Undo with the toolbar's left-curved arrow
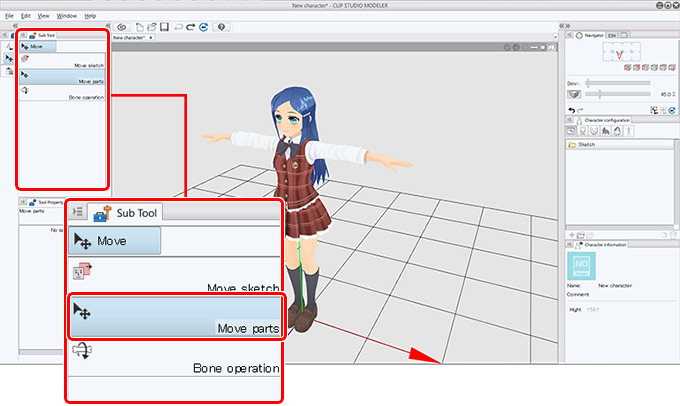Image resolution: width=680 pixels, height=406 pixels. 178,27
